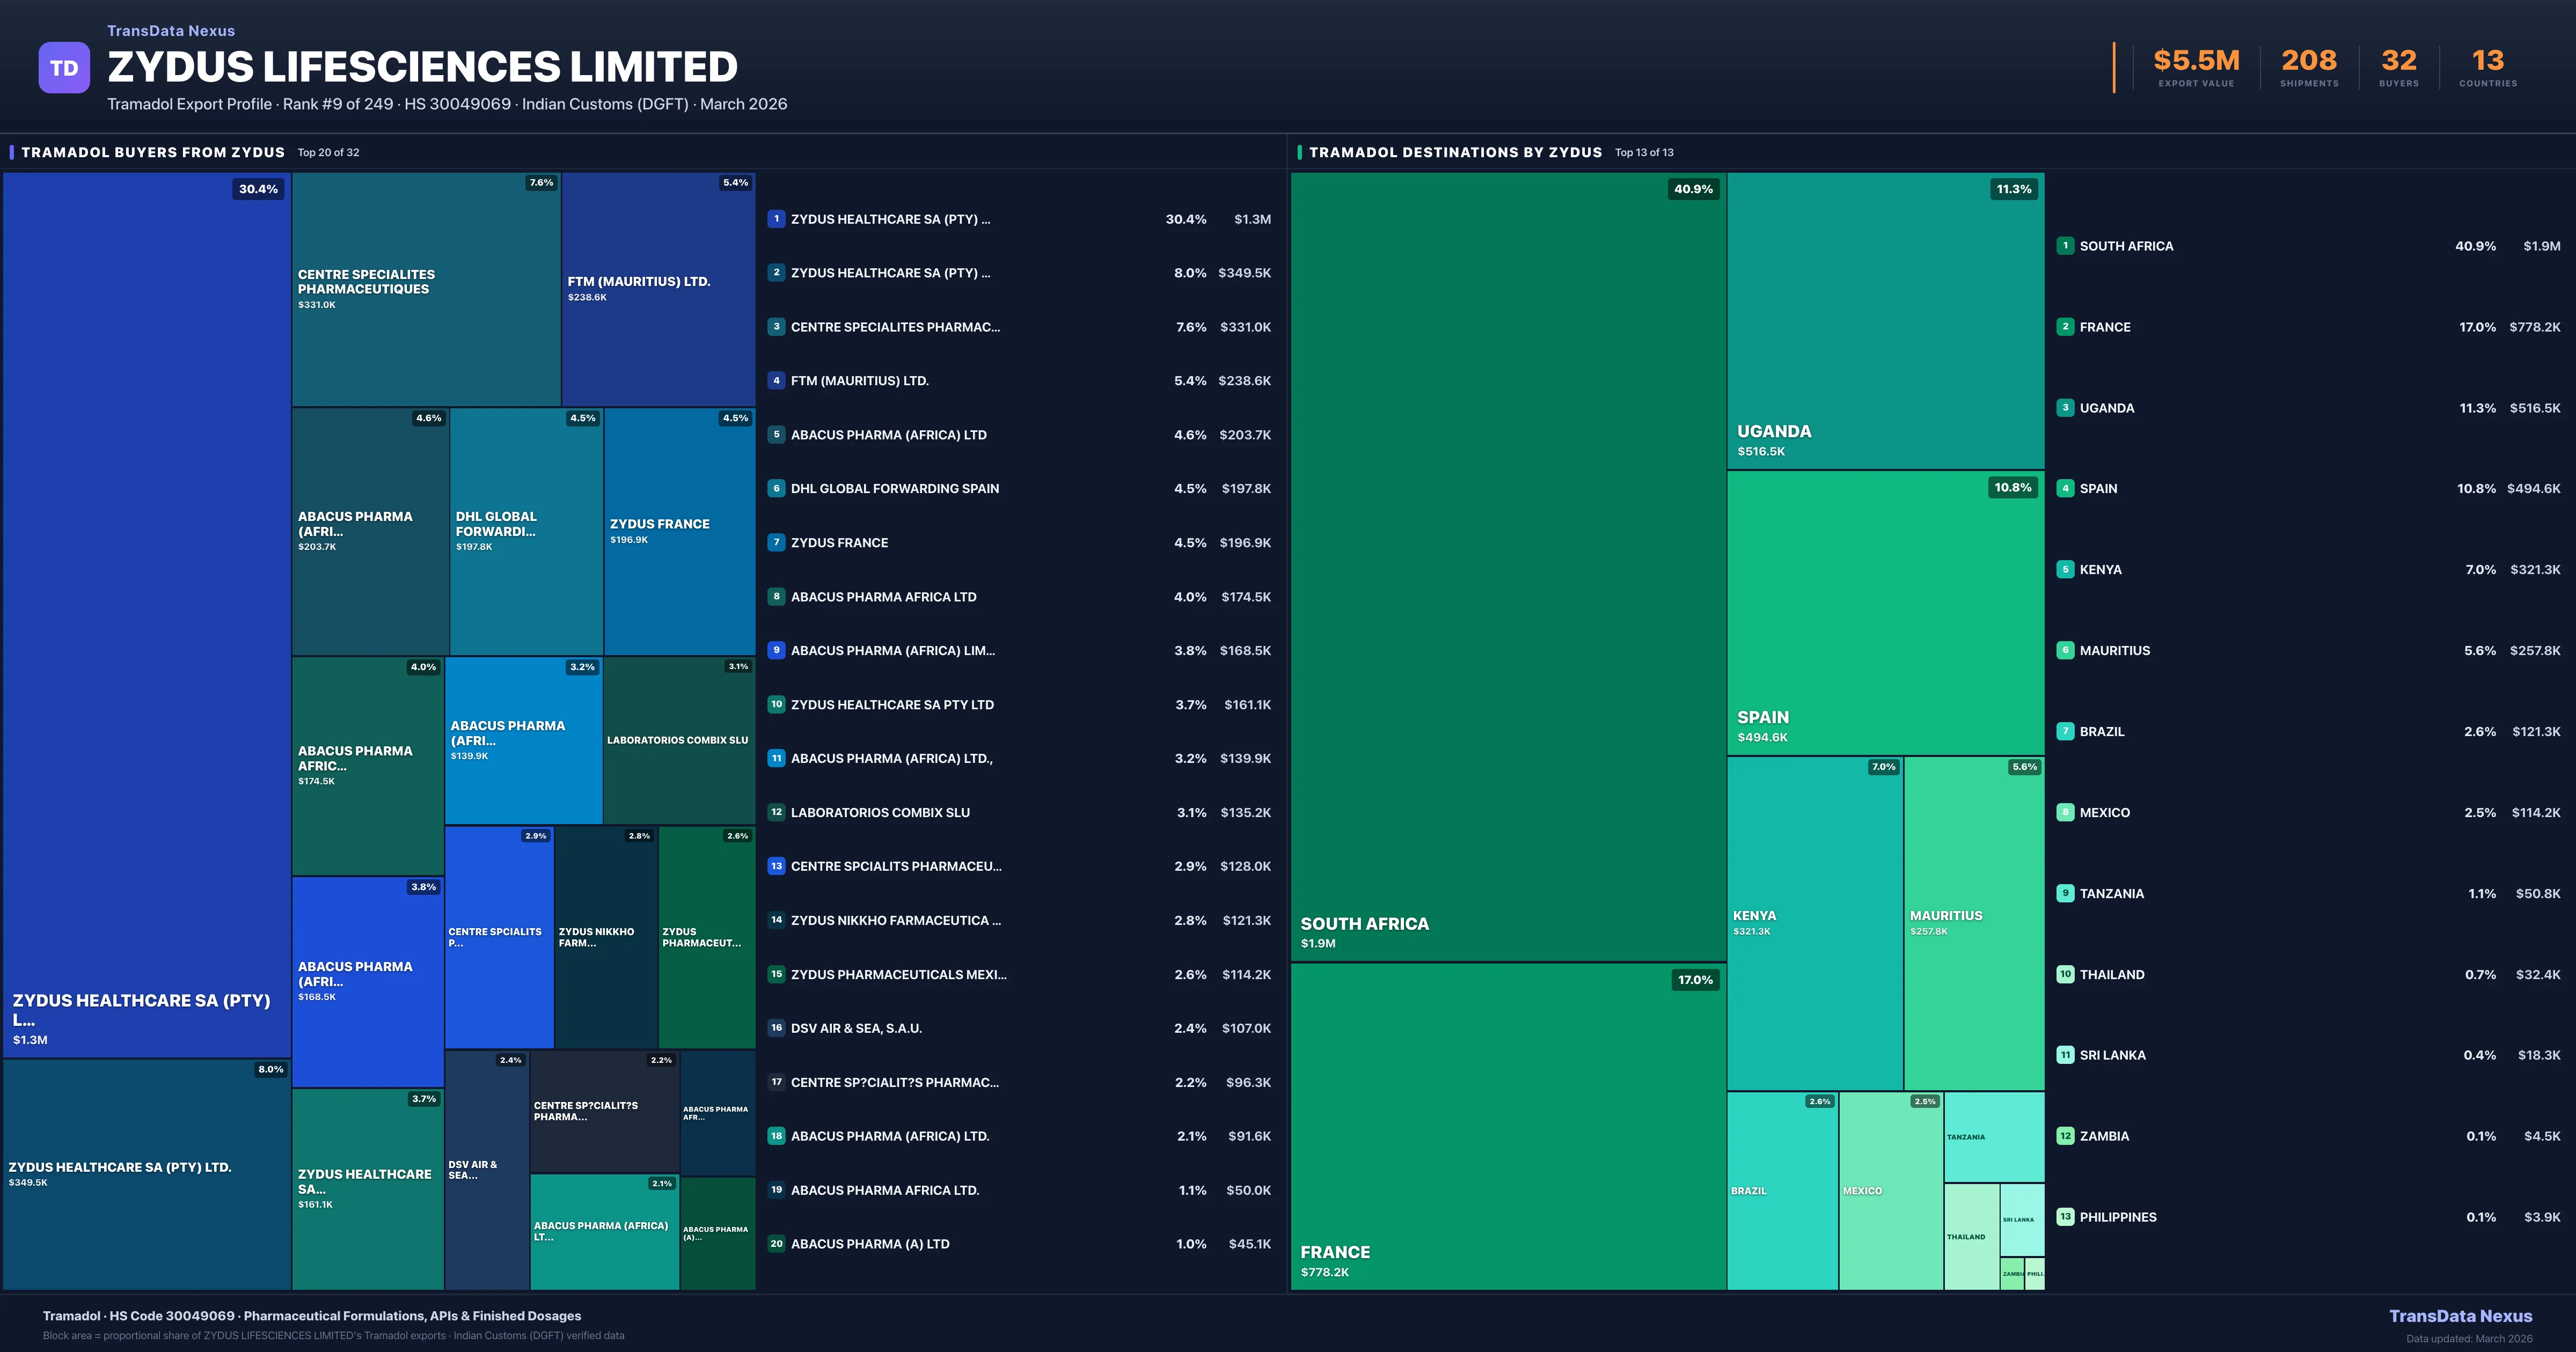The width and height of the screenshot is (2576, 1352).
Task: Open the Tramadol Destinations By Zydus header
Action: coord(1455,153)
